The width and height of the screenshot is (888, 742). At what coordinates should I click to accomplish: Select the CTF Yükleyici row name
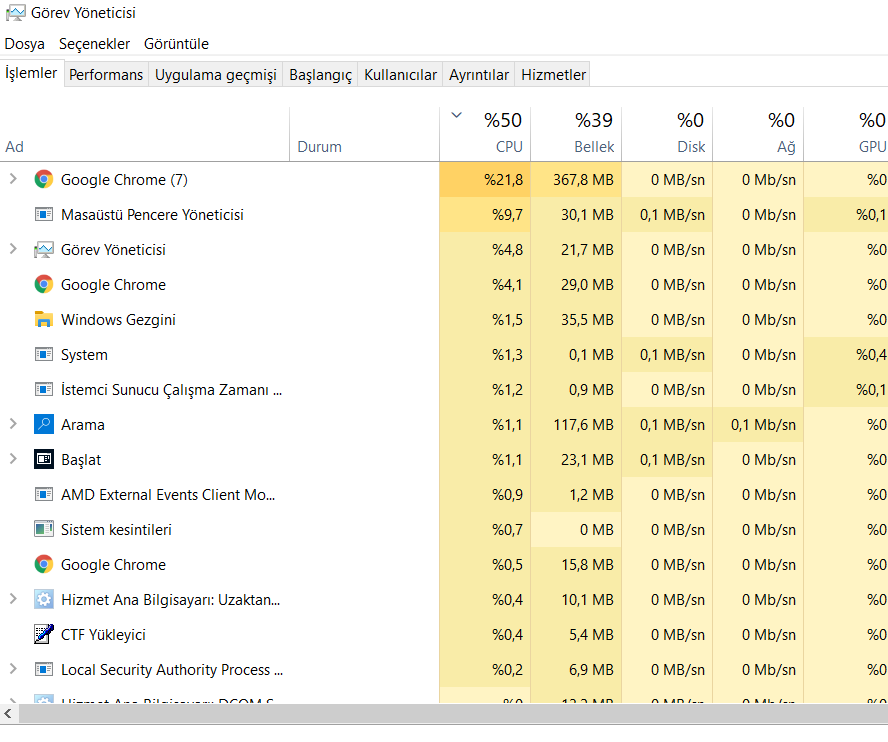click(103, 634)
